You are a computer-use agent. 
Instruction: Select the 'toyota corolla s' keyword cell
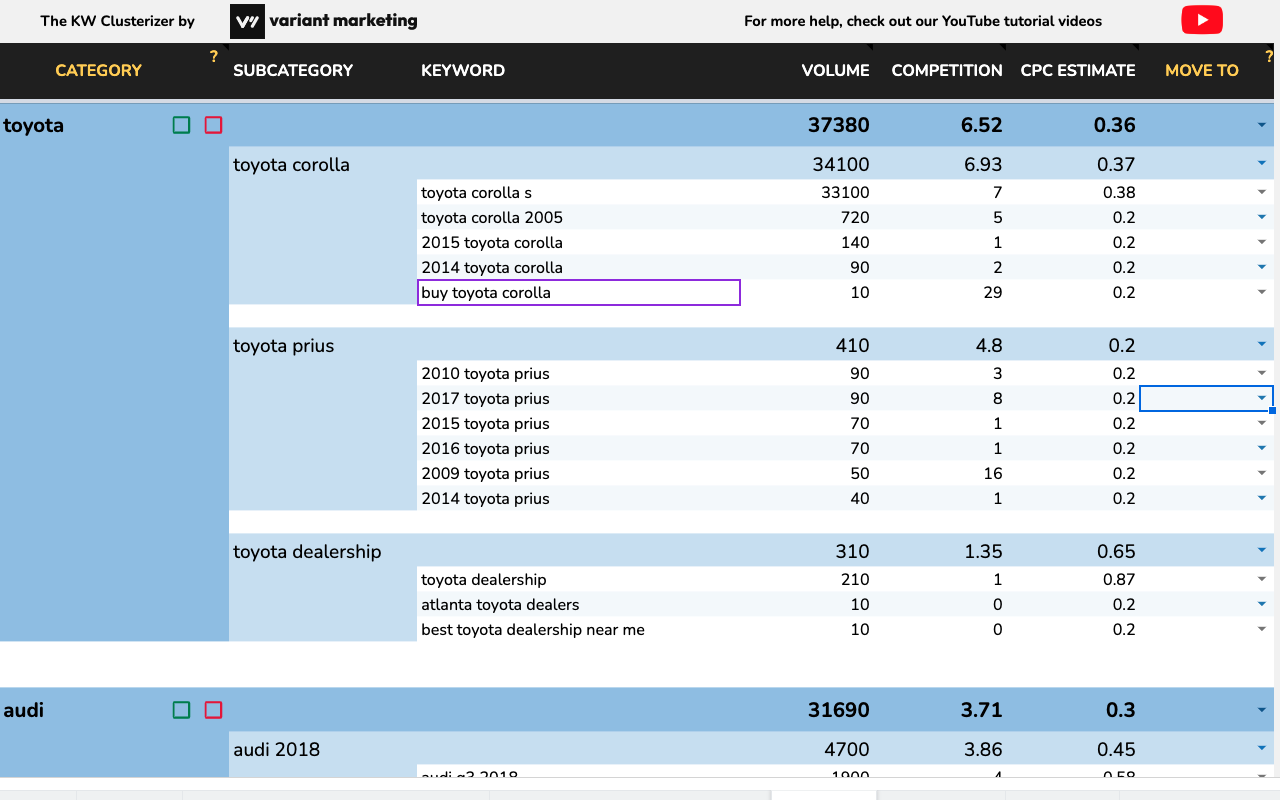pyautogui.click(x=579, y=192)
